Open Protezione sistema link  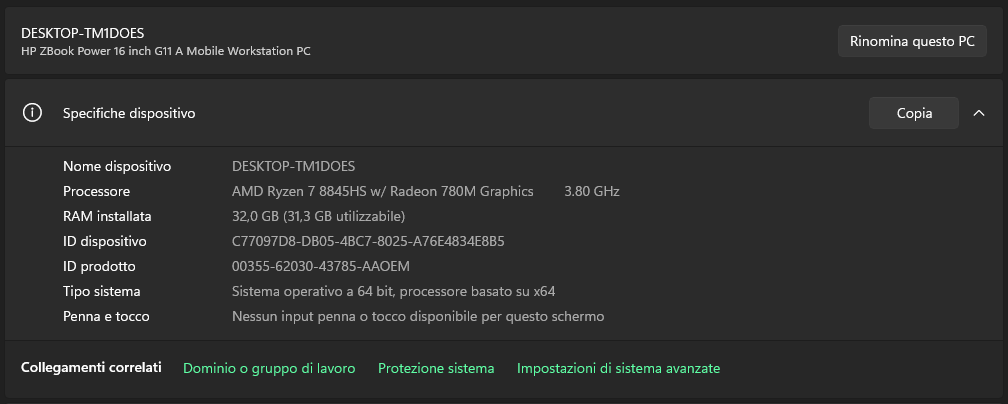436,368
